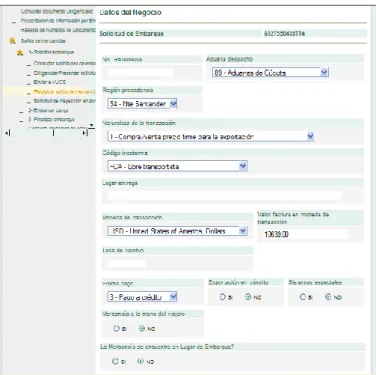The width and height of the screenshot is (376, 375).
Task: Click sidebar horizontal scrollbar left arrow
Action: click(x=8, y=133)
